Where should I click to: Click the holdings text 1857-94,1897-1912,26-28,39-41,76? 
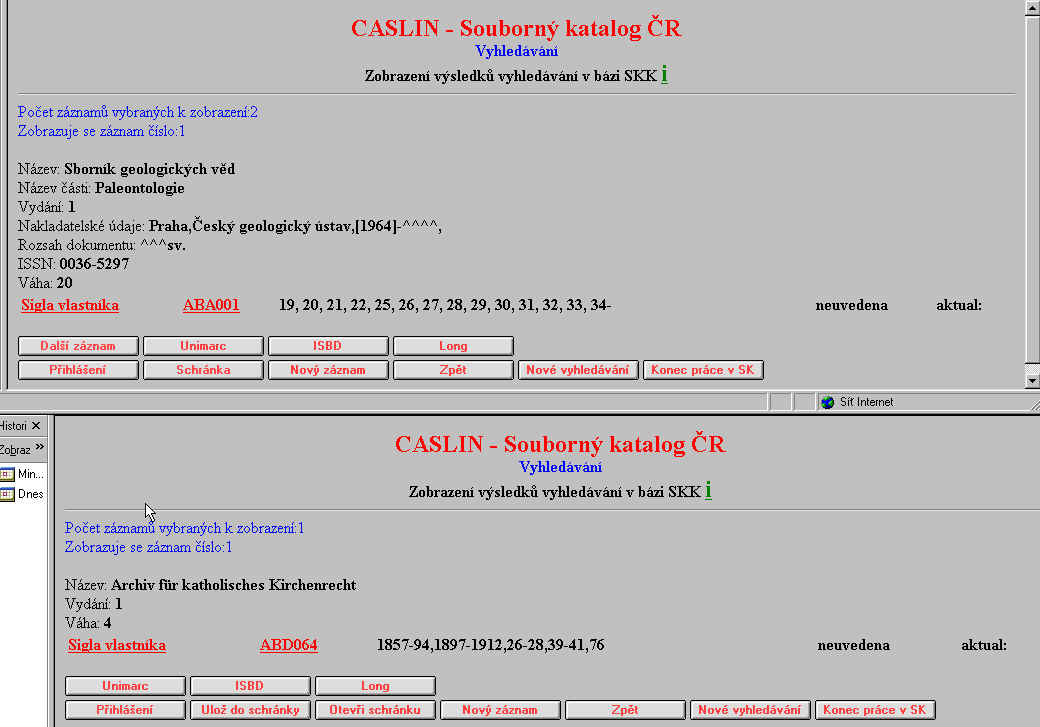click(x=491, y=645)
